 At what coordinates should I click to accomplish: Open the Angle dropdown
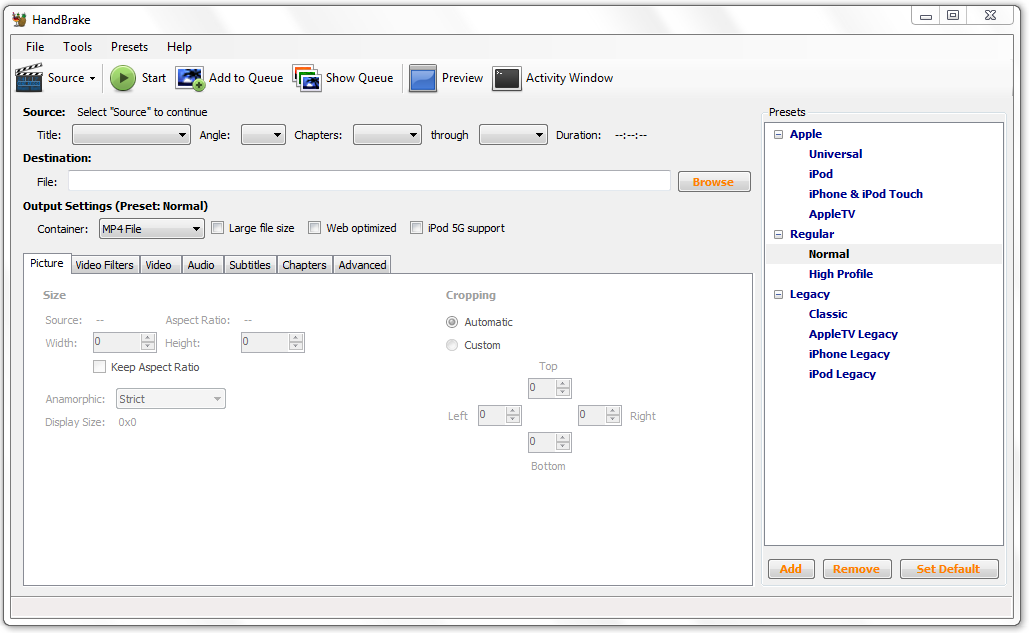point(263,135)
